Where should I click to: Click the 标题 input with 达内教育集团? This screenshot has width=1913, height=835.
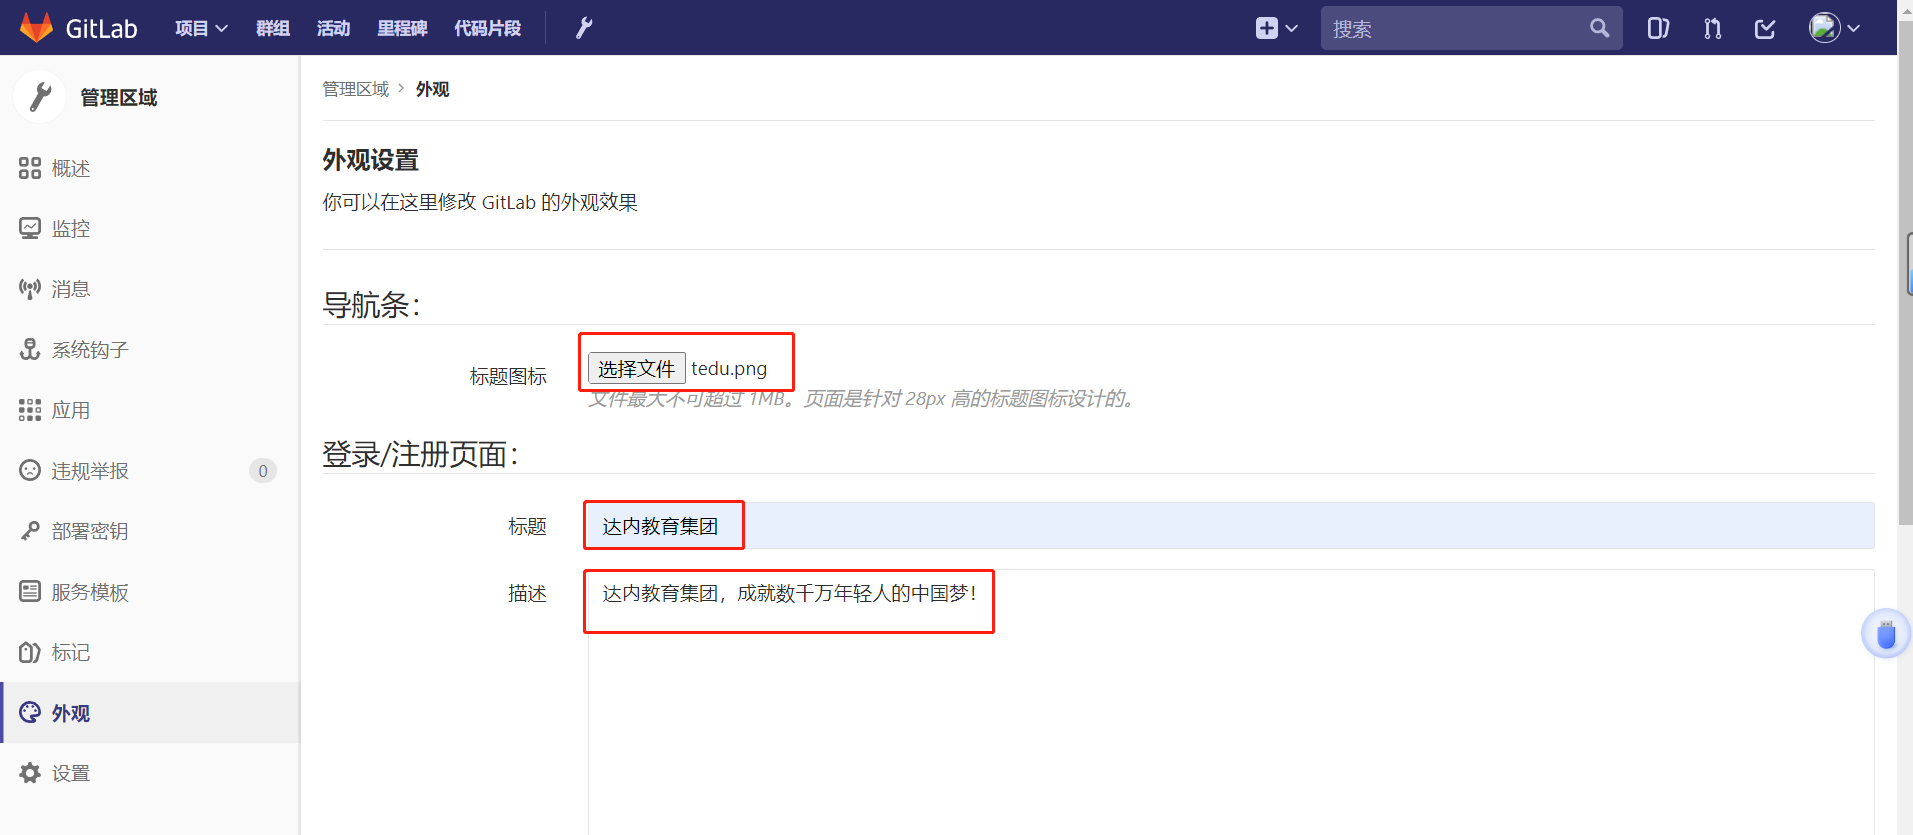coord(1231,525)
